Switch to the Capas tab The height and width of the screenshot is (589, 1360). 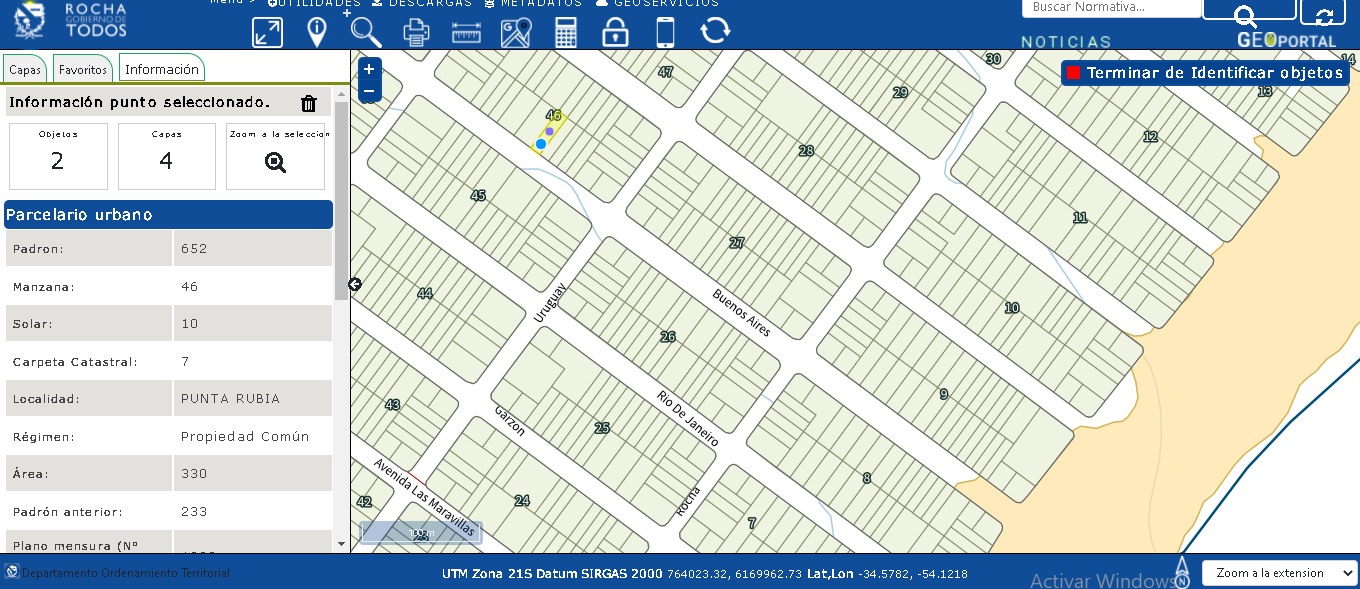(25, 70)
